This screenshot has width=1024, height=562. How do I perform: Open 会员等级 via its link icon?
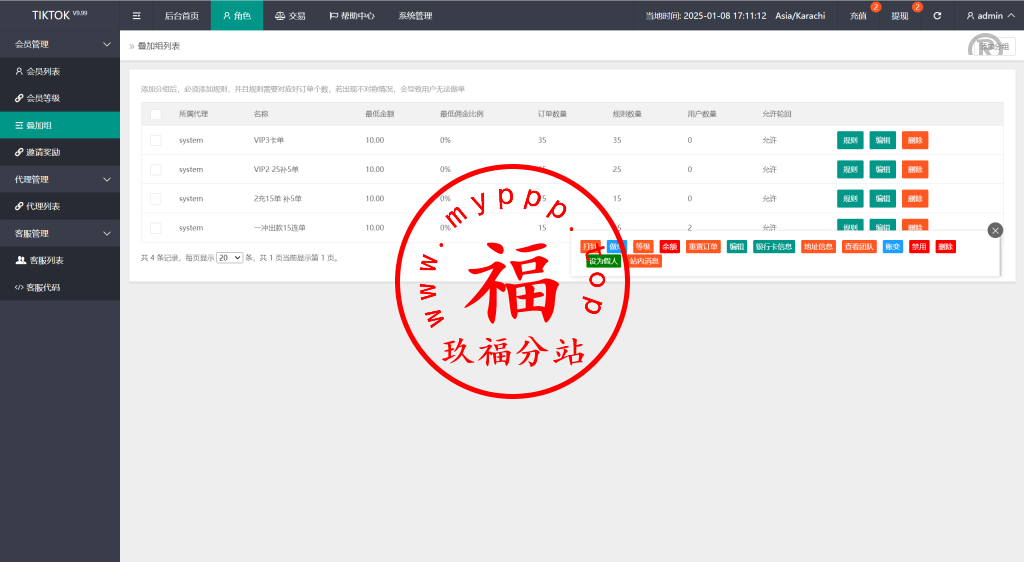click(19, 98)
